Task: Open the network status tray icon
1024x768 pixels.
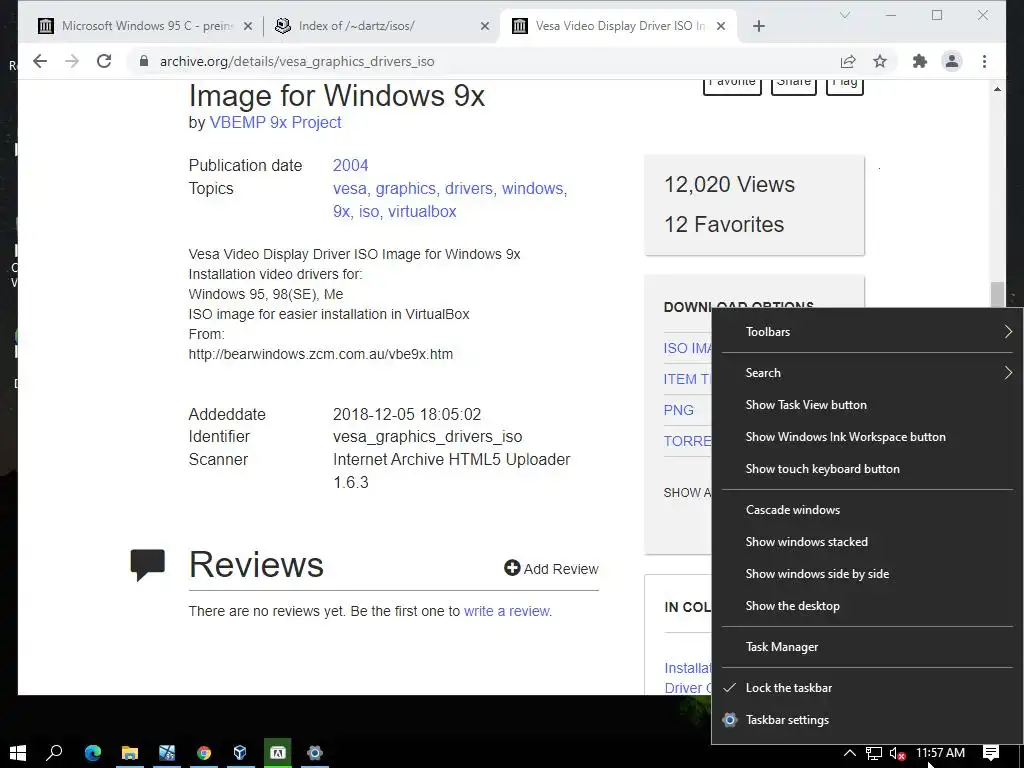Action: [874, 753]
